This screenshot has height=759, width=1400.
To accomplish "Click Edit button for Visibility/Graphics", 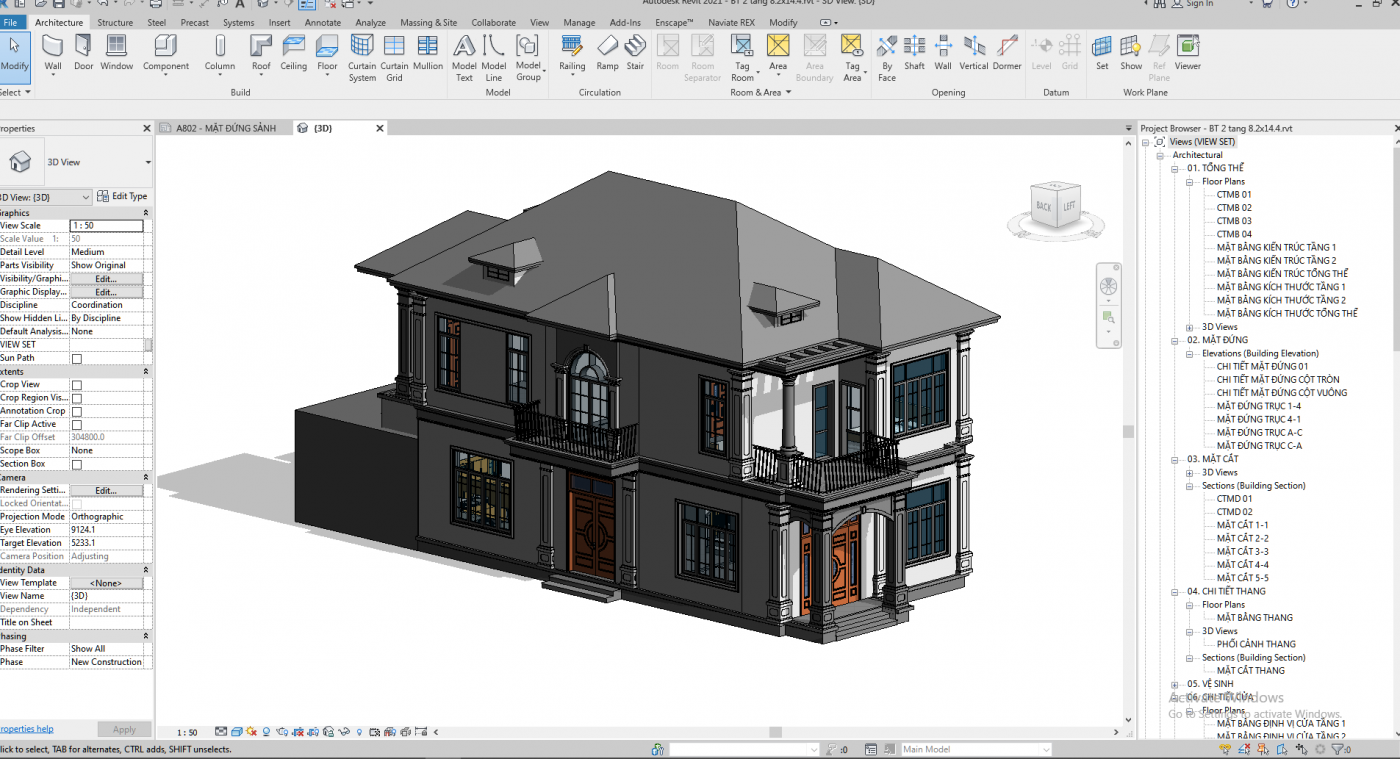I will tap(106, 279).
